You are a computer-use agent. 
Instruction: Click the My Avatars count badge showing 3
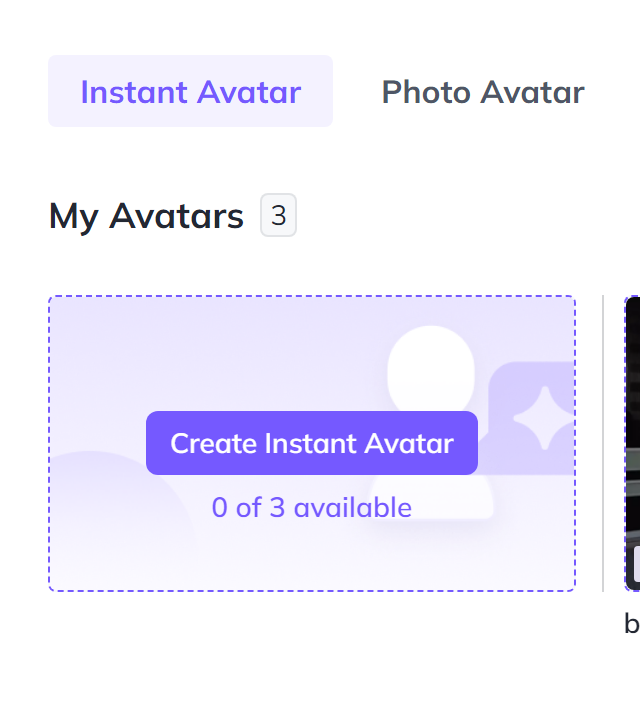pos(278,215)
